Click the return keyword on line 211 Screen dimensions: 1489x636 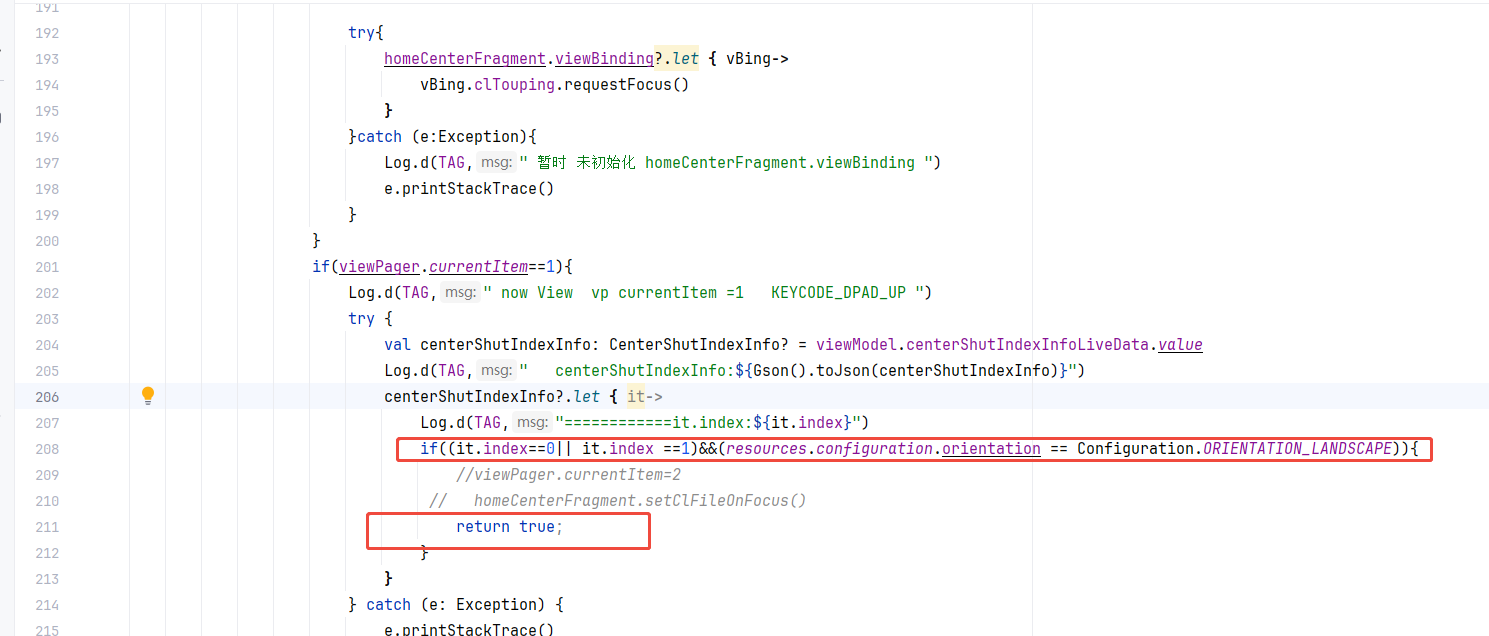(483, 527)
